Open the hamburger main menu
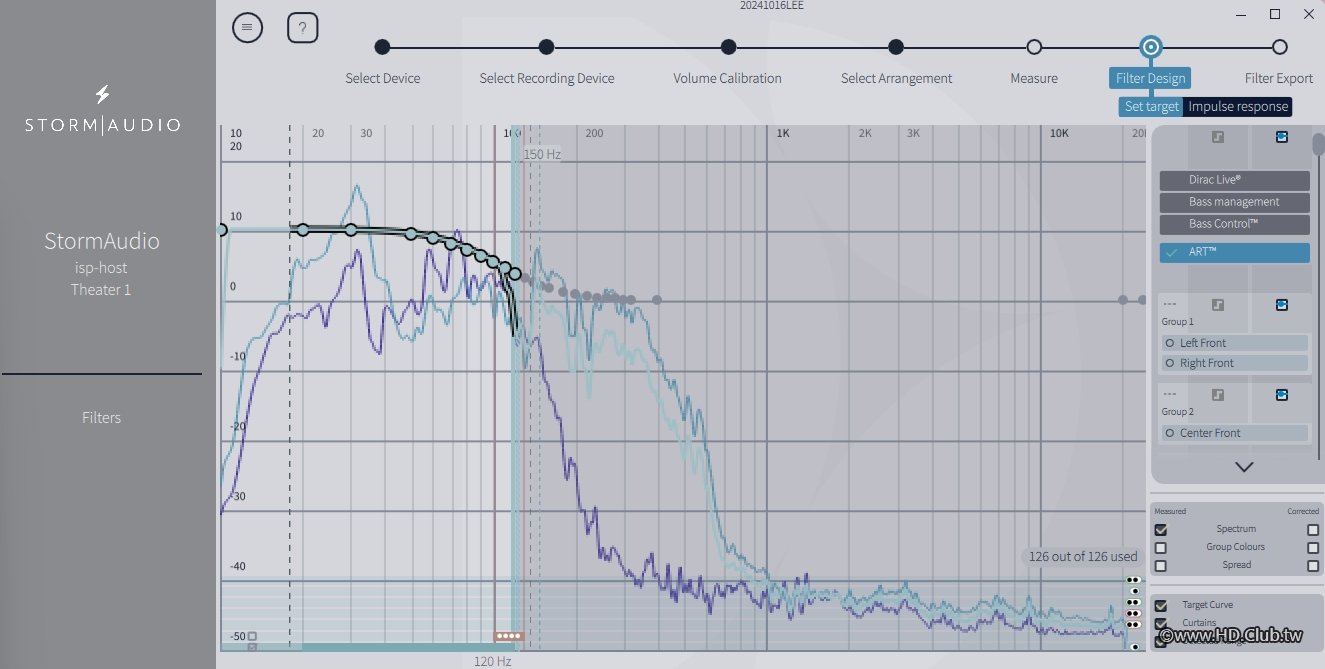1325x669 pixels. point(248,28)
